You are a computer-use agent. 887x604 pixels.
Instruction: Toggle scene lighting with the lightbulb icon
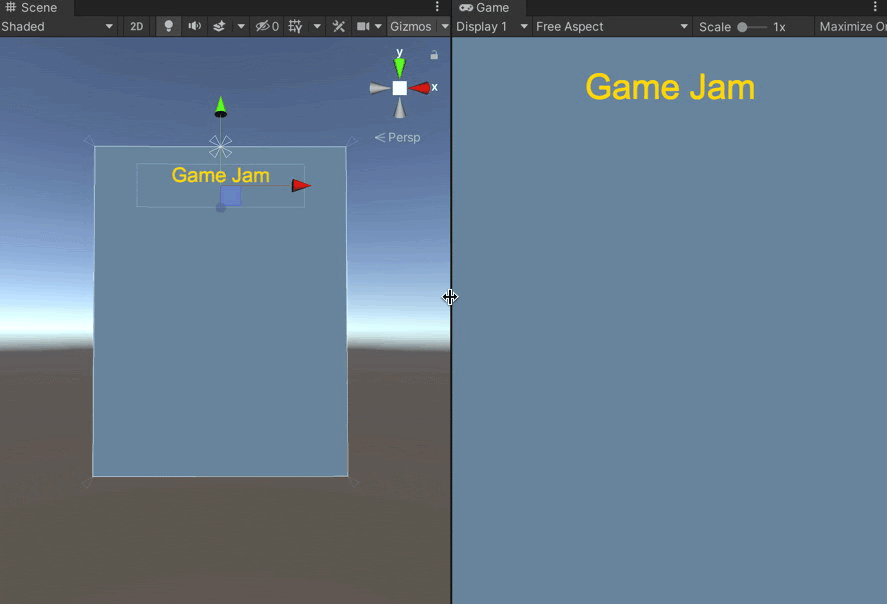click(x=168, y=27)
